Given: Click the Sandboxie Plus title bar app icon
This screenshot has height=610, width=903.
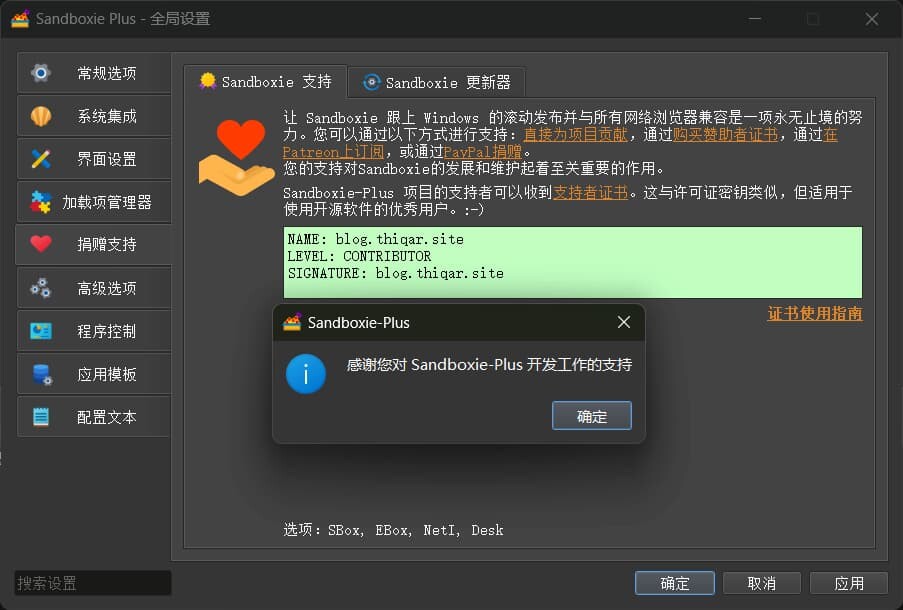Looking at the screenshot, I should click(x=20, y=18).
